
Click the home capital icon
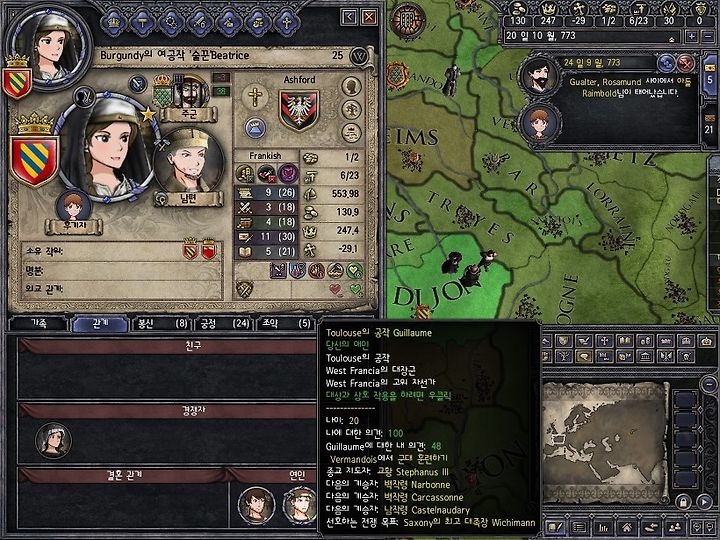(626, 528)
